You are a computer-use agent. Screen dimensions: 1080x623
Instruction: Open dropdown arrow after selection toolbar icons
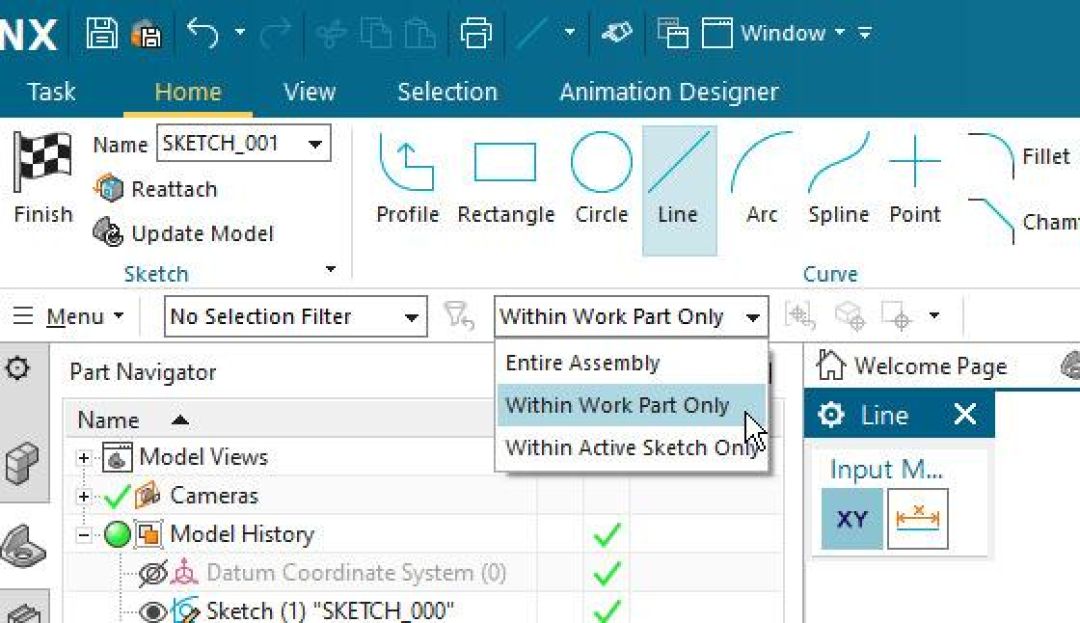coord(934,315)
